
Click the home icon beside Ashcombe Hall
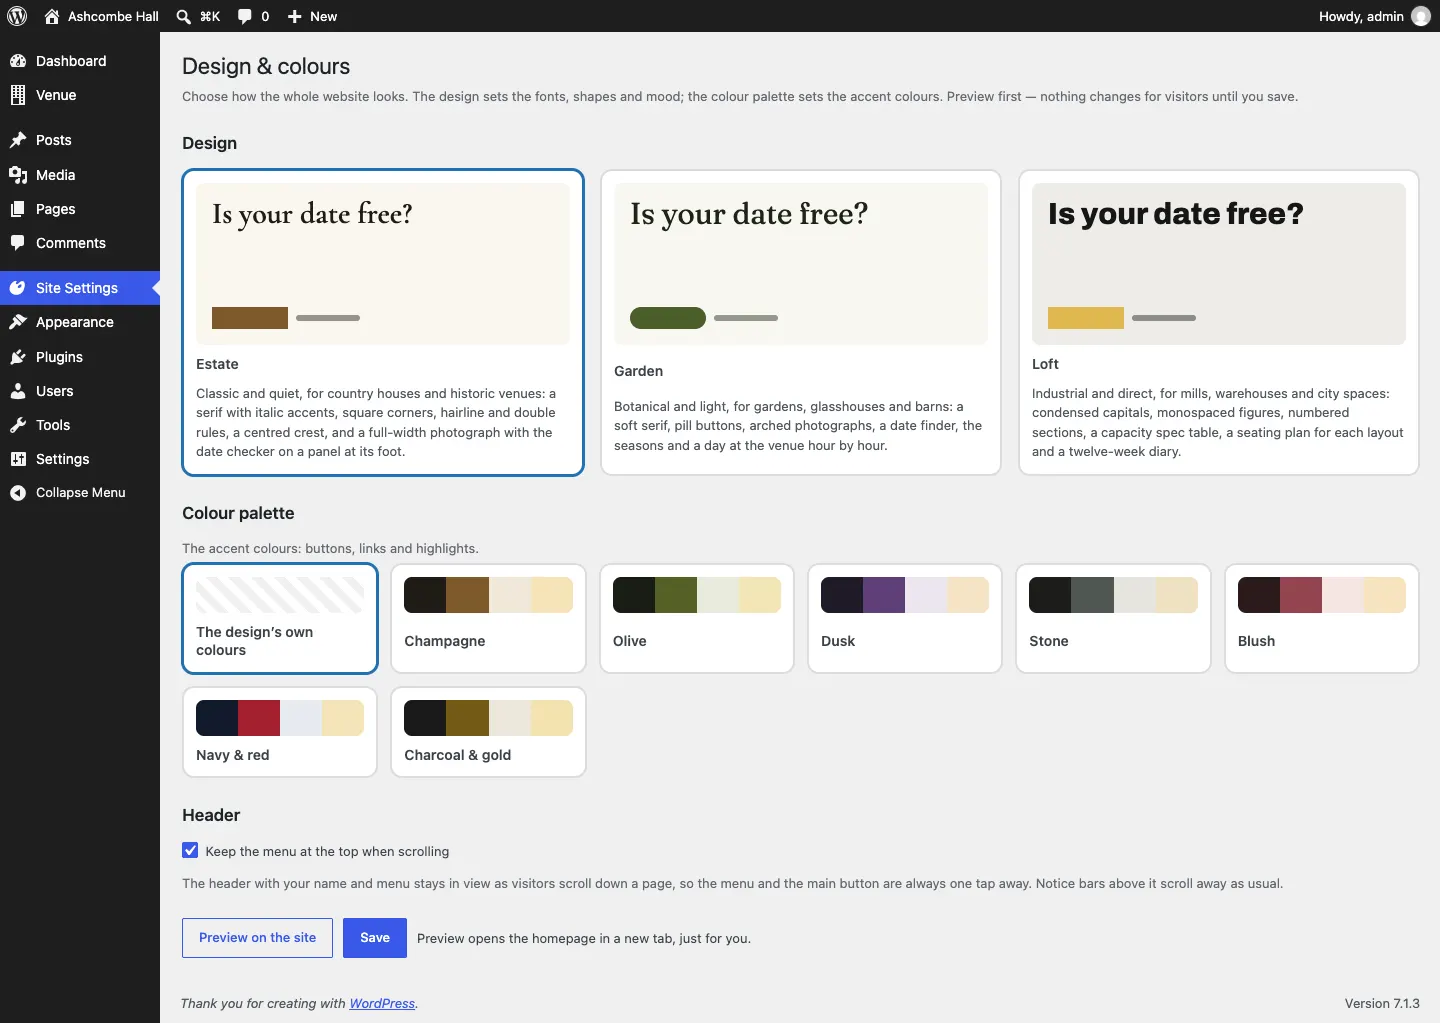coord(52,16)
